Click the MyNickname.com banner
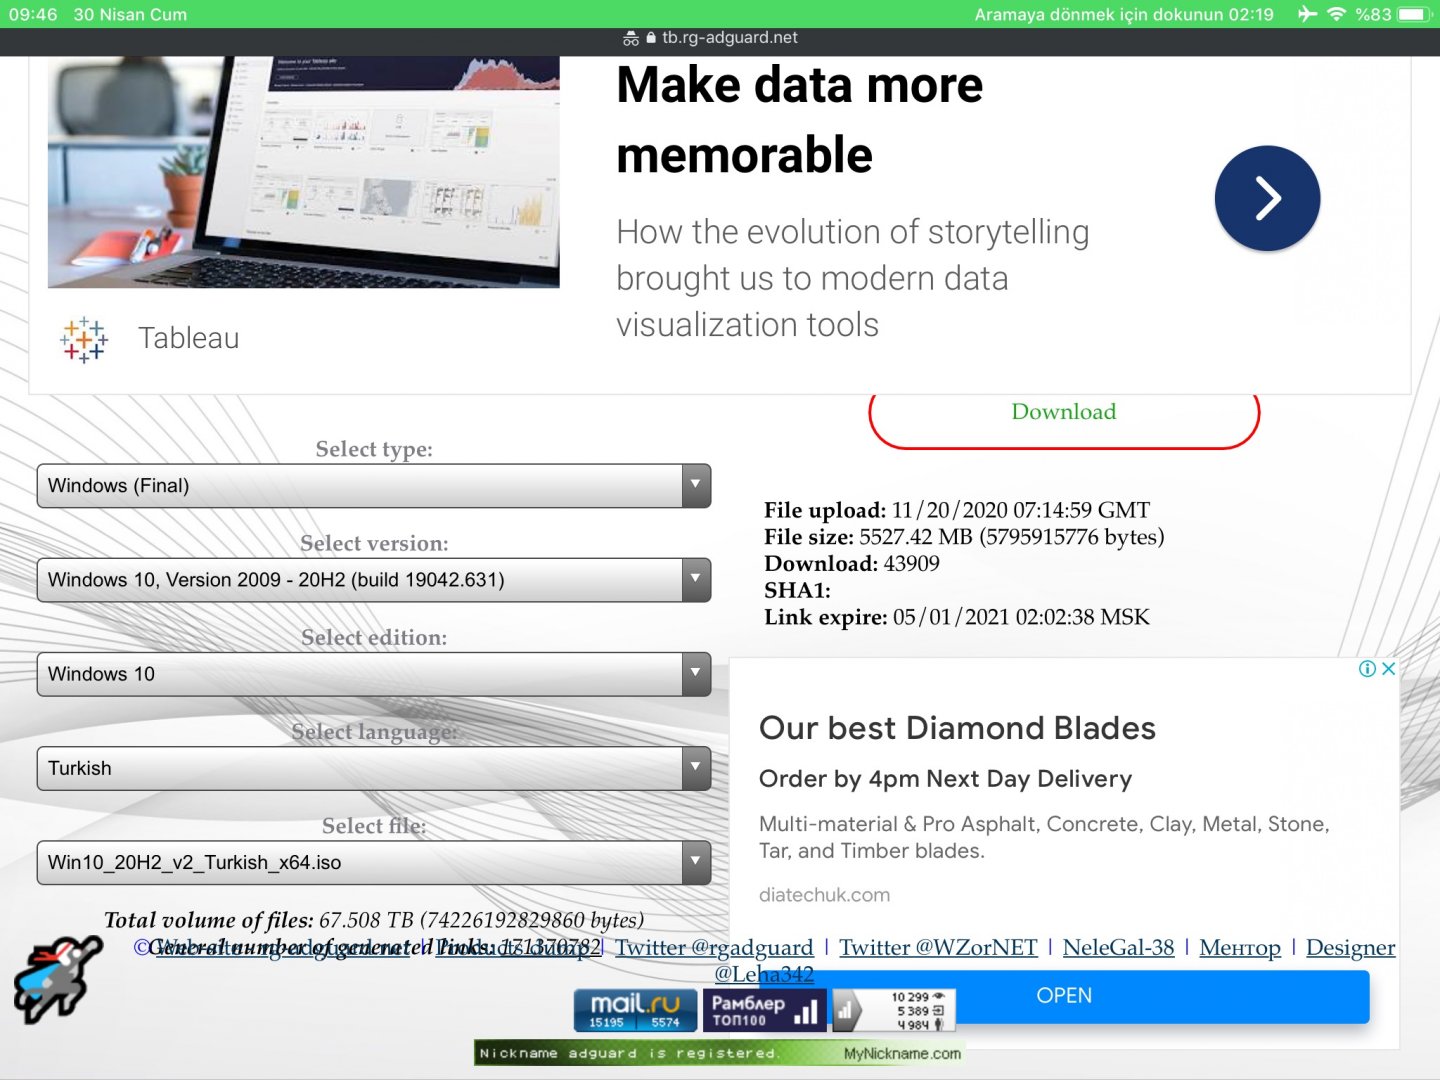Screen dimensions: 1440x1080 coord(719,1053)
